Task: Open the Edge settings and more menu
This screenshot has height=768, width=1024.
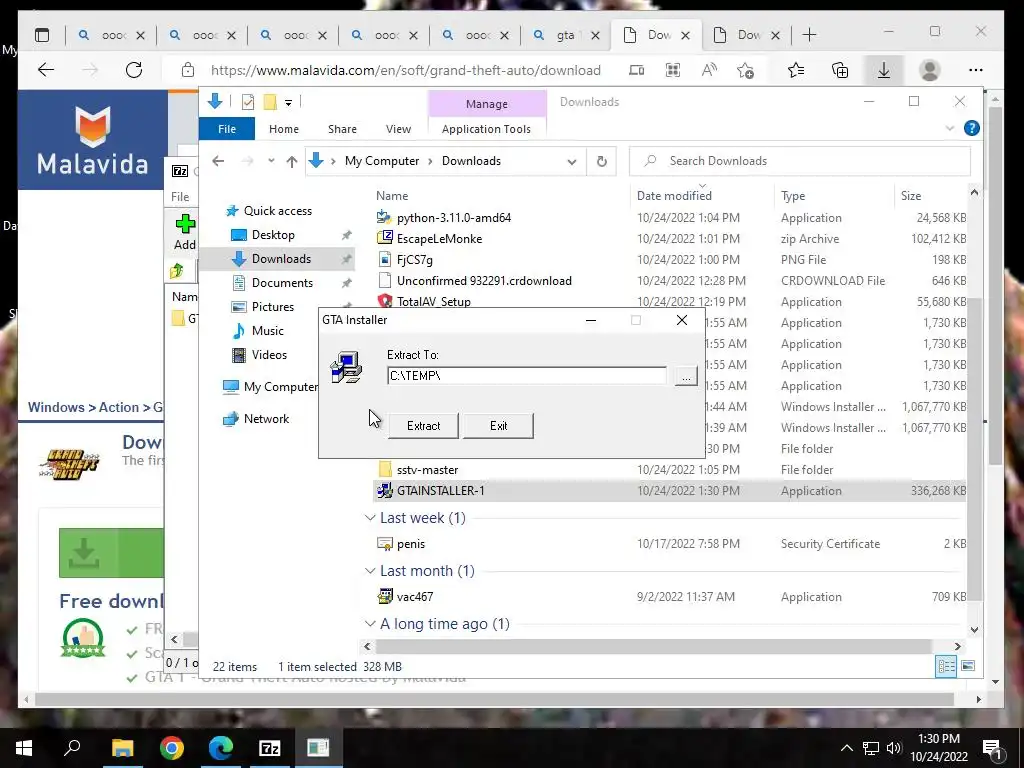Action: pos(976,70)
